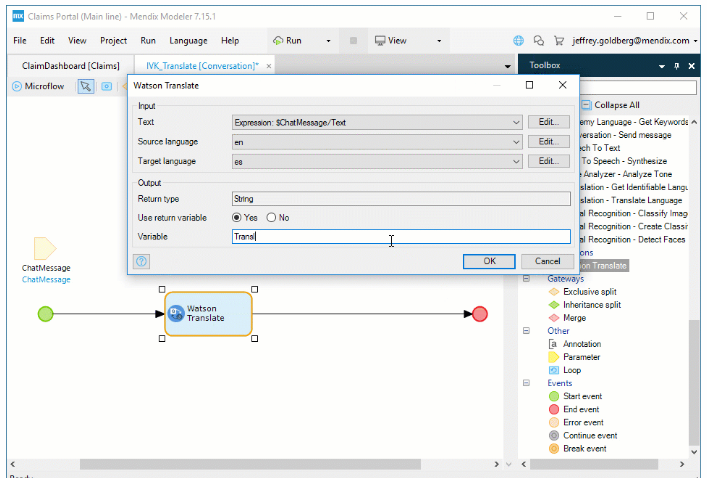Click the globe icon in top toolbar
Viewport: 707px width, 478px height.
(519, 41)
